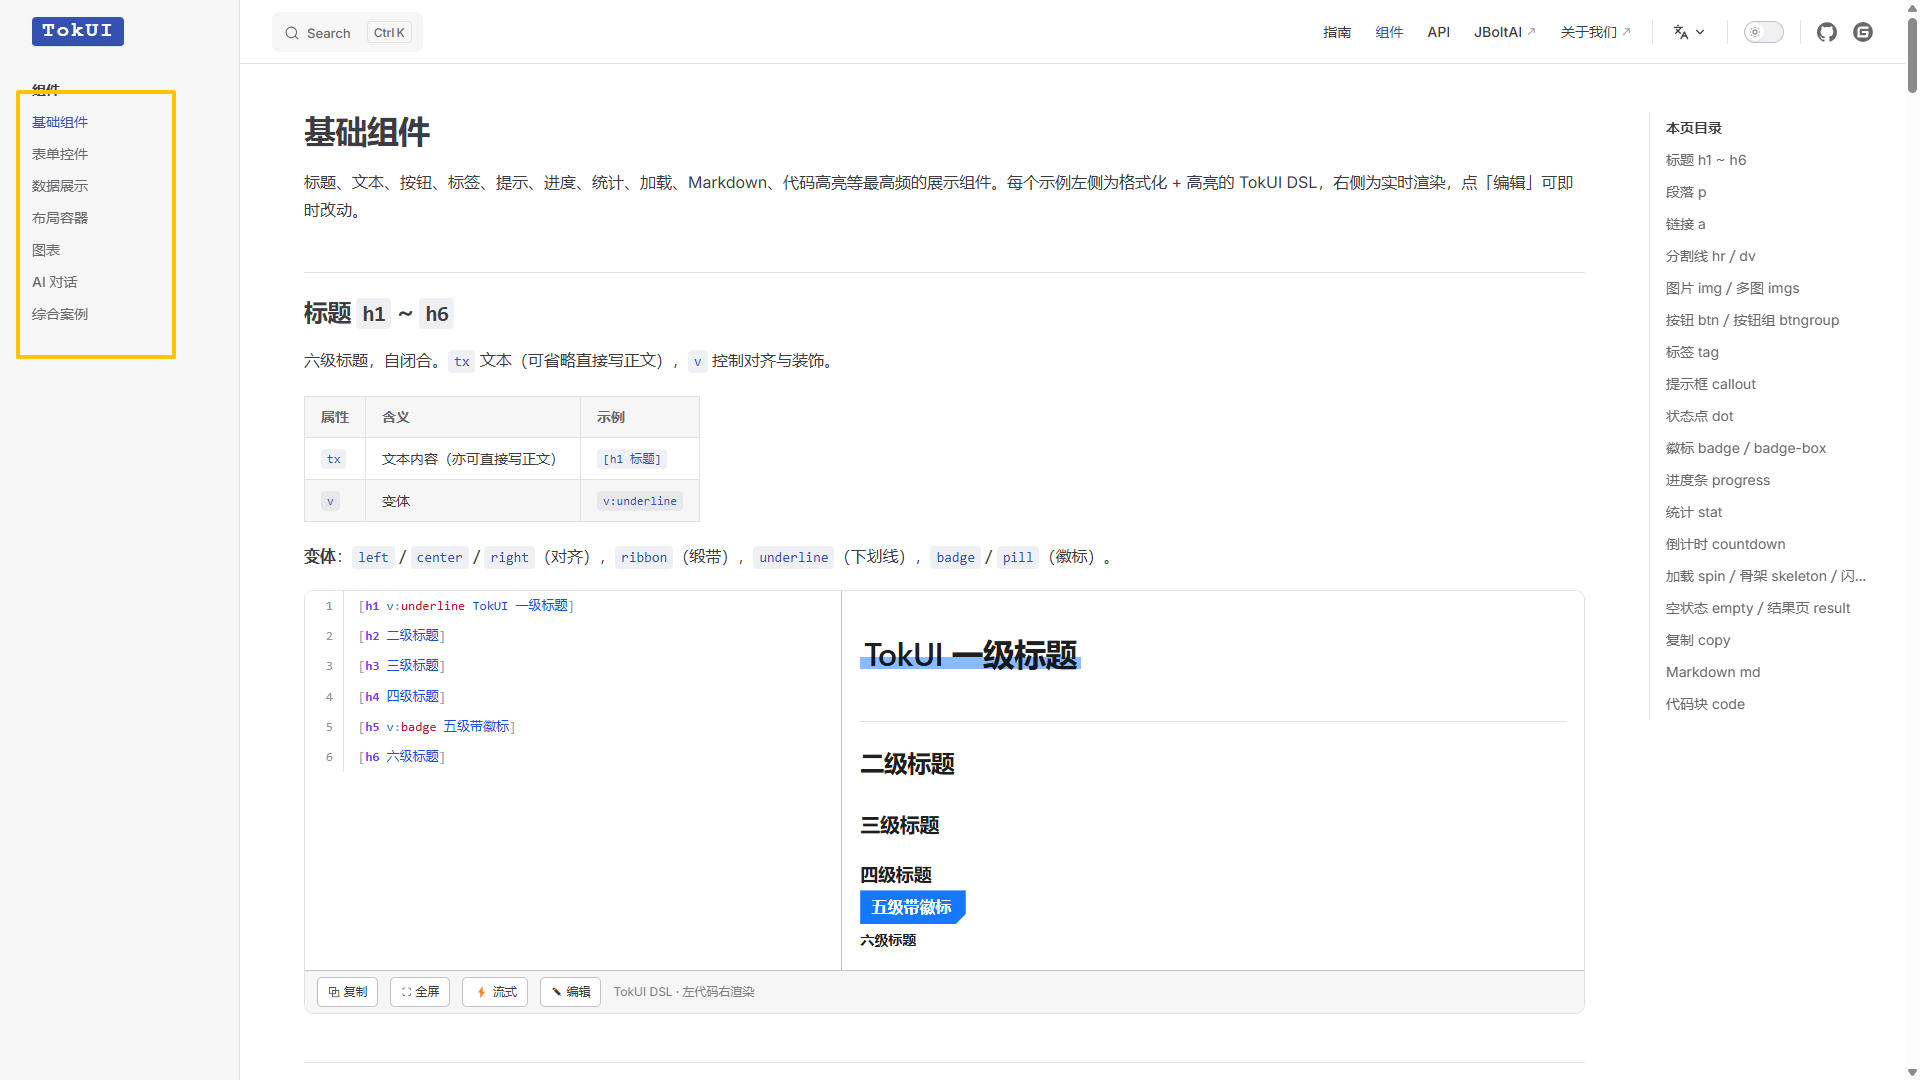Toggle the dark mode appearance switch

tap(1764, 32)
